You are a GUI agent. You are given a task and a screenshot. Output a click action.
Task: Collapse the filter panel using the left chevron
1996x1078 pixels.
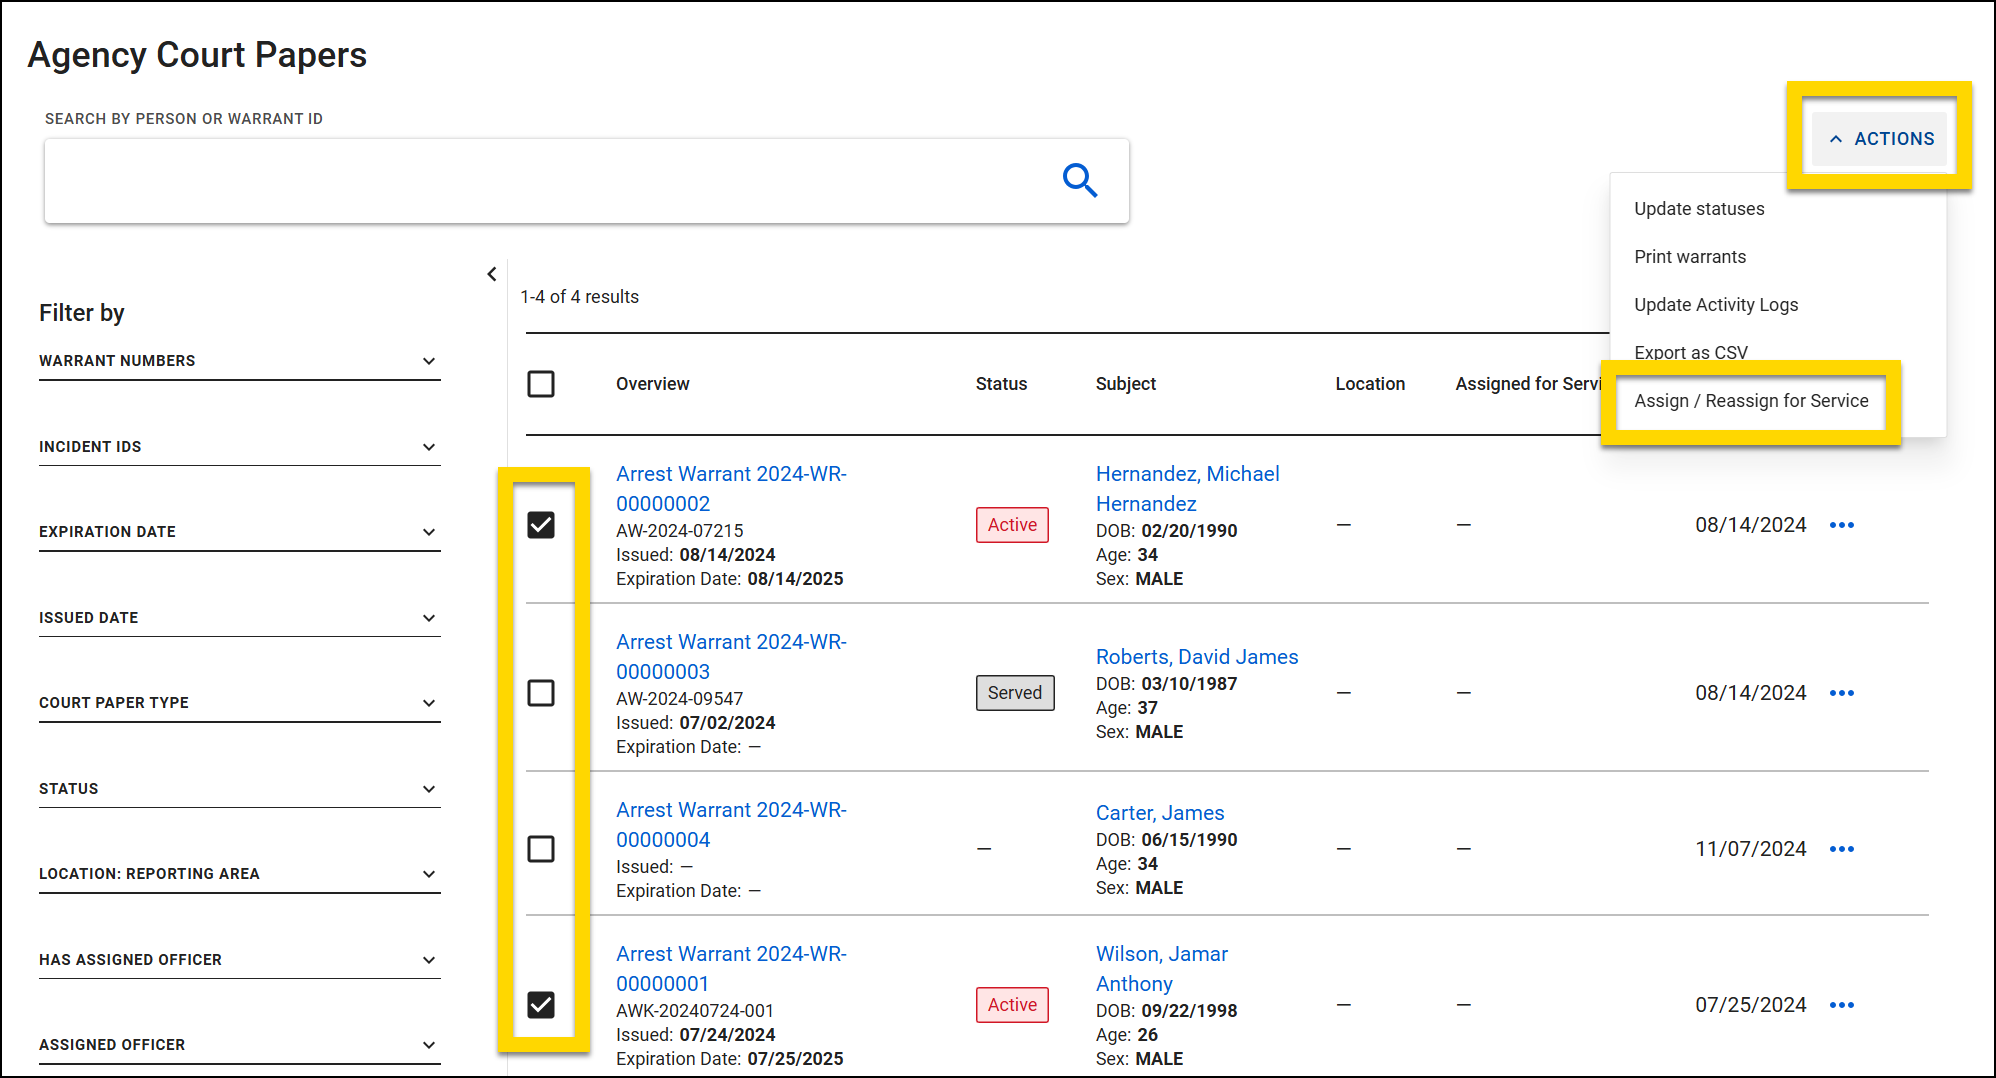[x=491, y=273]
